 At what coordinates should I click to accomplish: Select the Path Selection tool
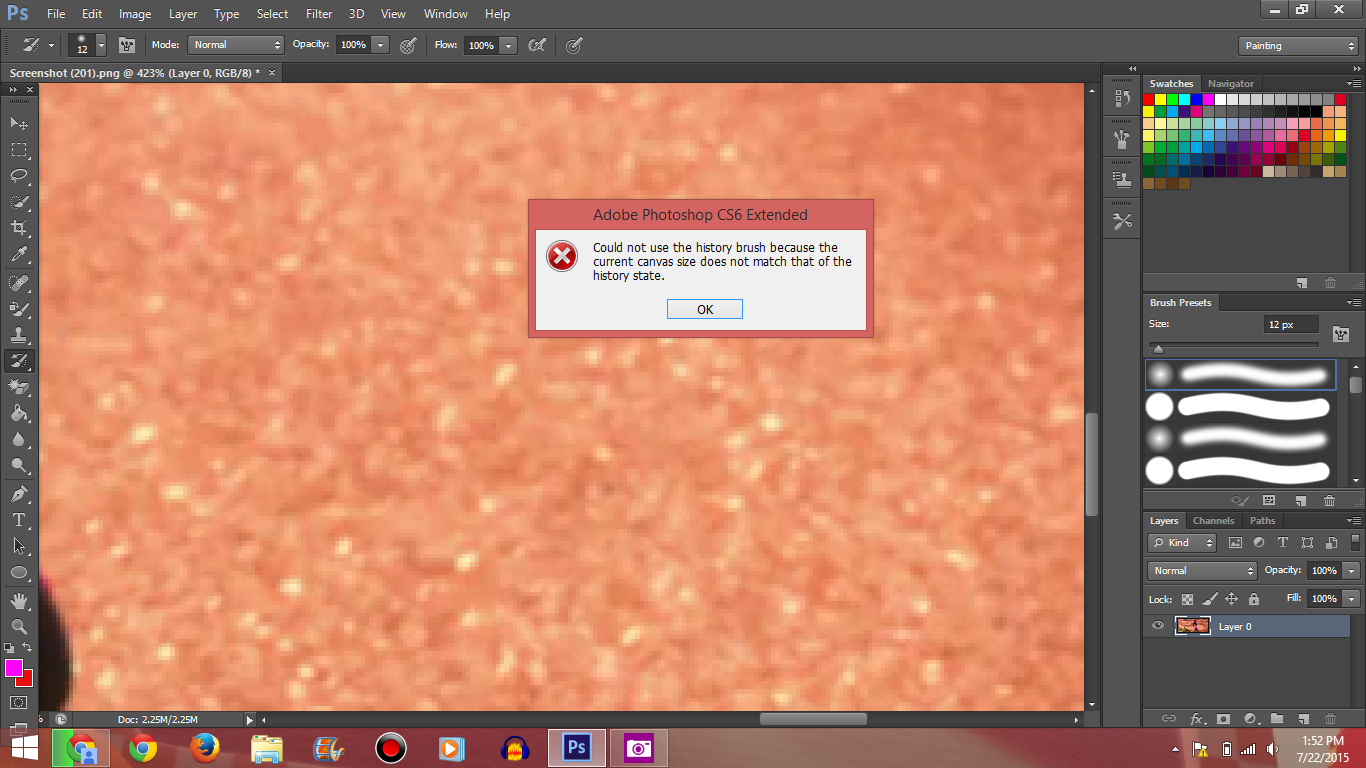tap(19, 546)
